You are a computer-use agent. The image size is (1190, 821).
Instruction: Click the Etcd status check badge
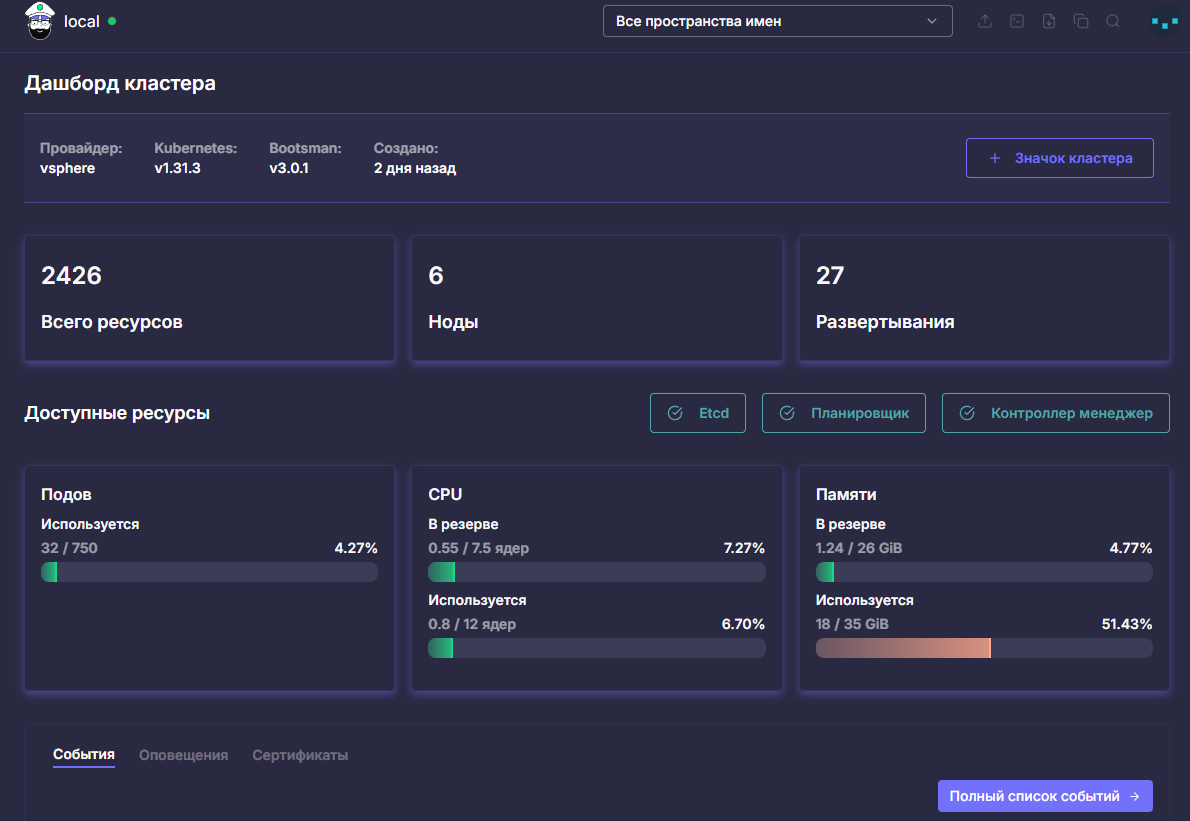[x=697, y=413]
